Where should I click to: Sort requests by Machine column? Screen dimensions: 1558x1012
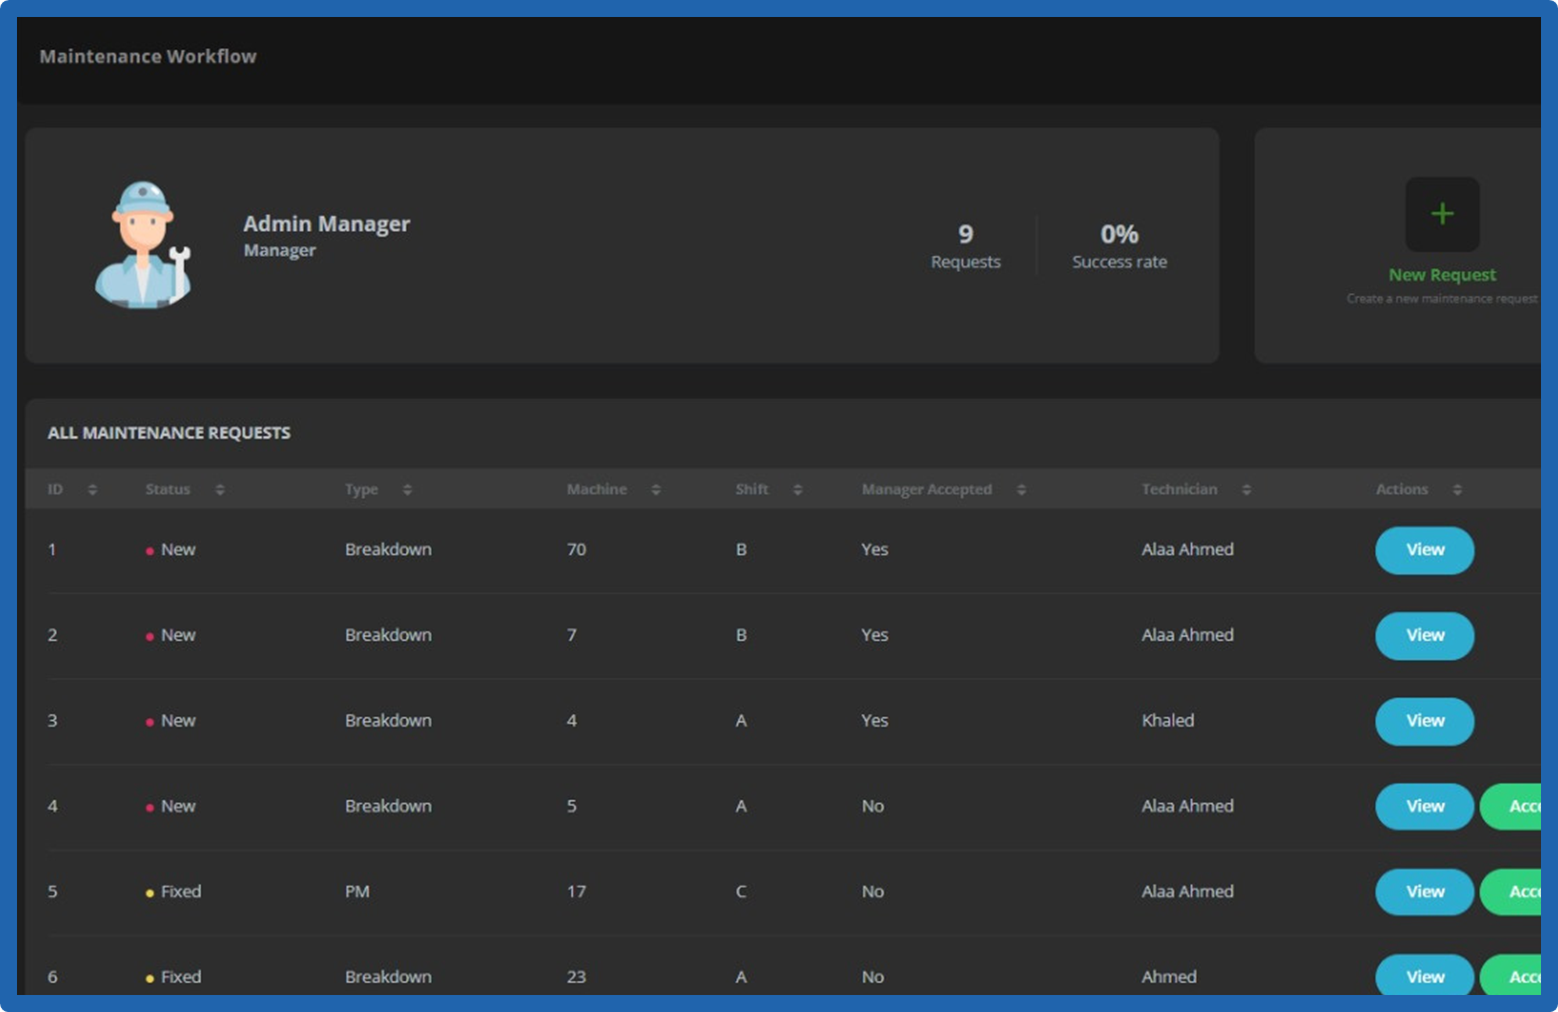coord(656,490)
